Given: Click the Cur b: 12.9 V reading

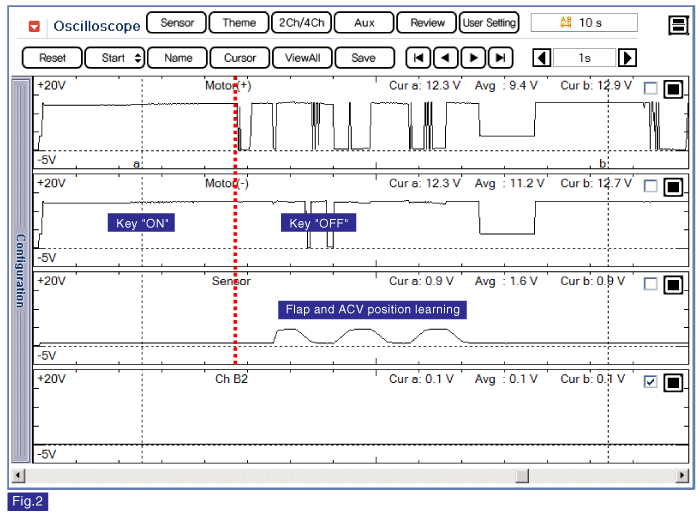Looking at the screenshot, I should pos(596,86).
